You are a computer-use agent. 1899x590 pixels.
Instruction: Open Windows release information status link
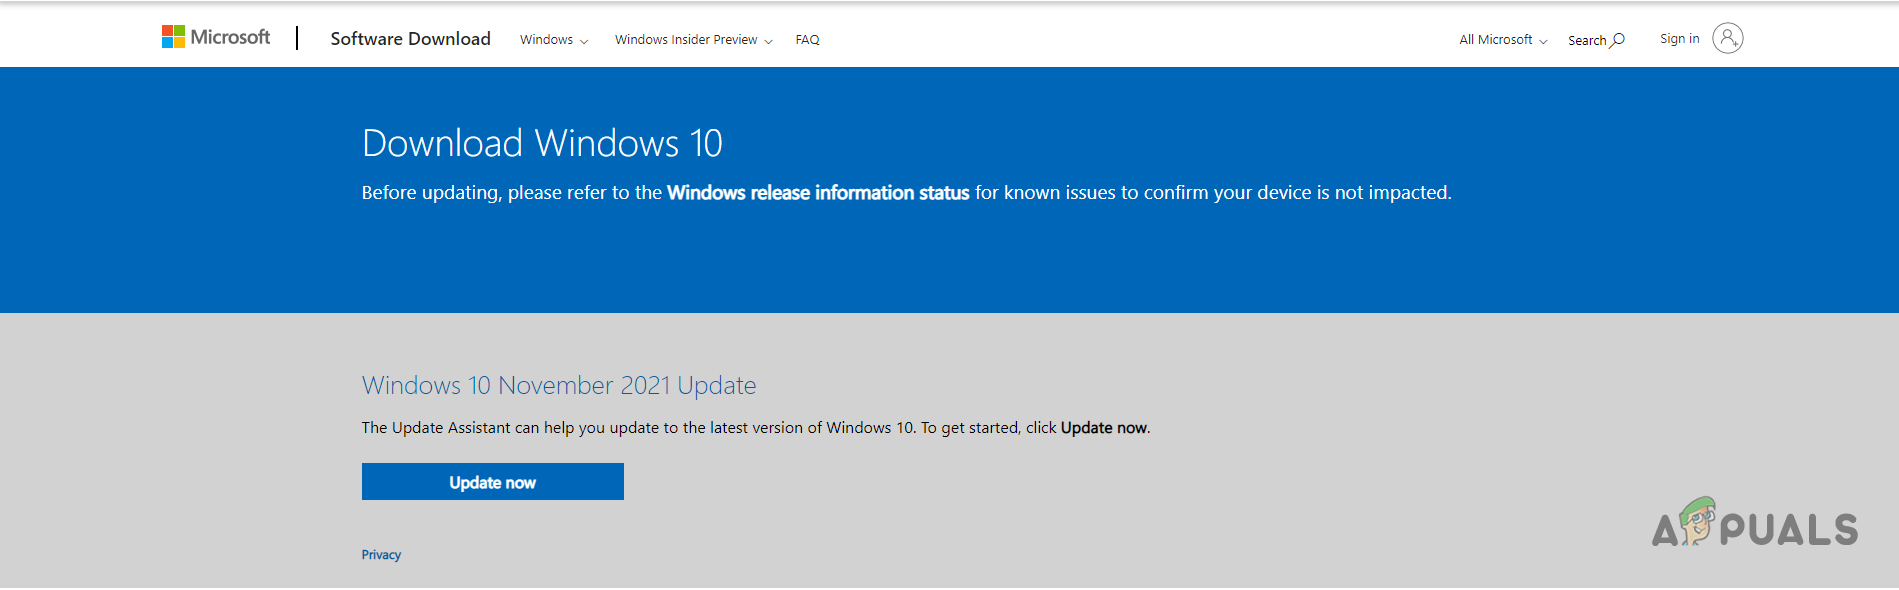[x=818, y=193]
